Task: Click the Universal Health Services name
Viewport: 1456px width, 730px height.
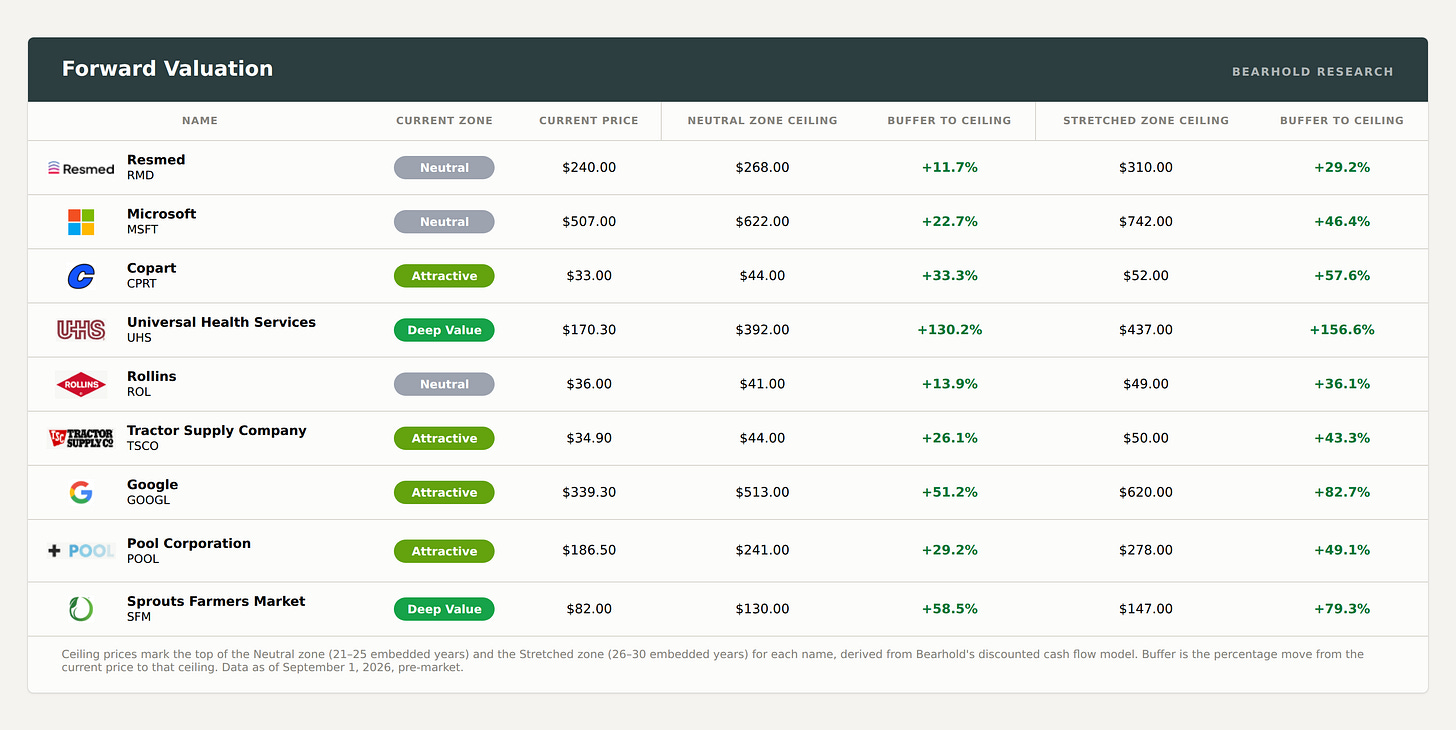Action: coord(221,322)
